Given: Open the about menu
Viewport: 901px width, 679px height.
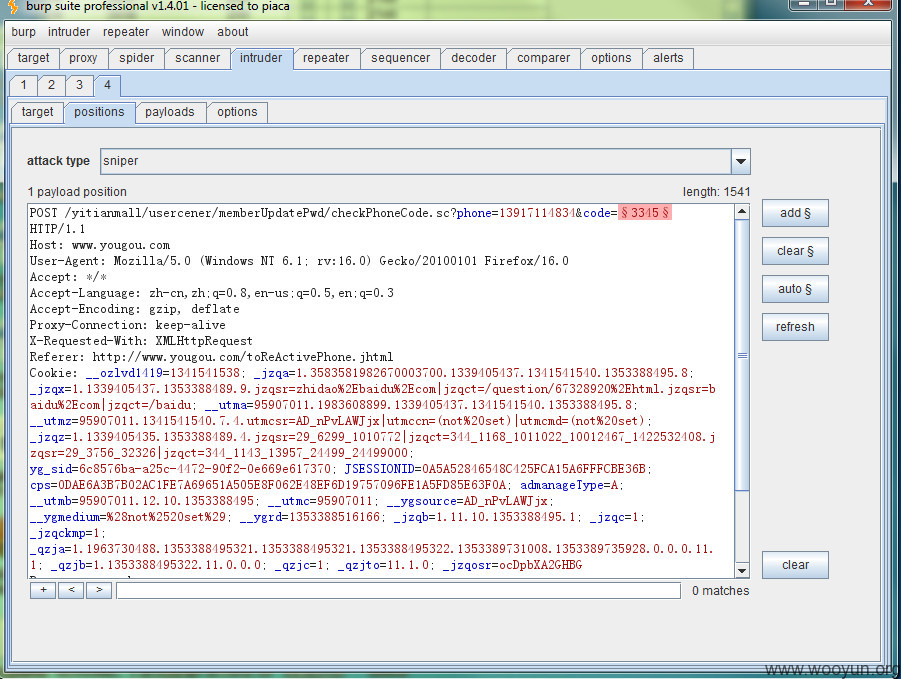Looking at the screenshot, I should (x=233, y=32).
